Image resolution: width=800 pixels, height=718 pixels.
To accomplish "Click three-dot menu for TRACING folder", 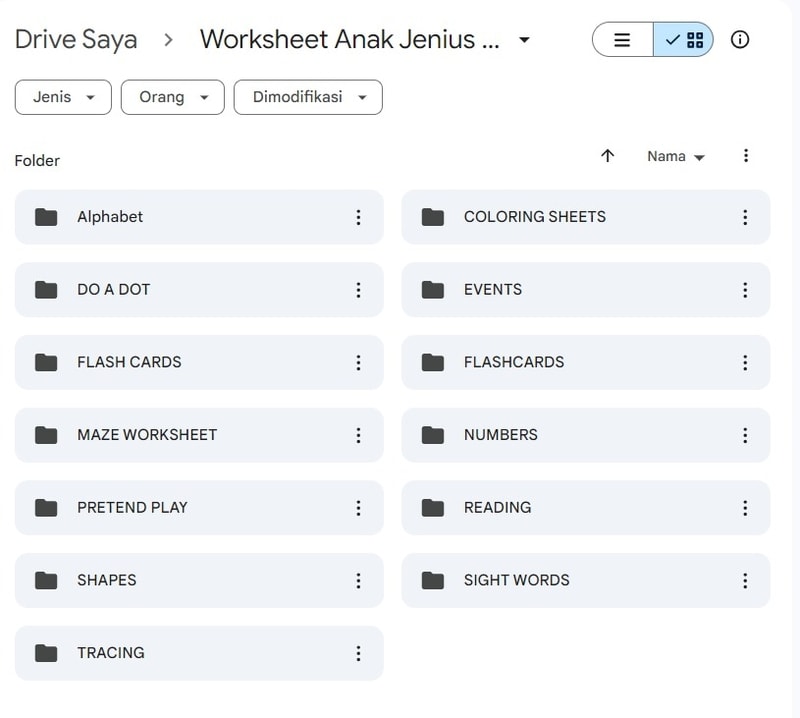I will point(358,653).
